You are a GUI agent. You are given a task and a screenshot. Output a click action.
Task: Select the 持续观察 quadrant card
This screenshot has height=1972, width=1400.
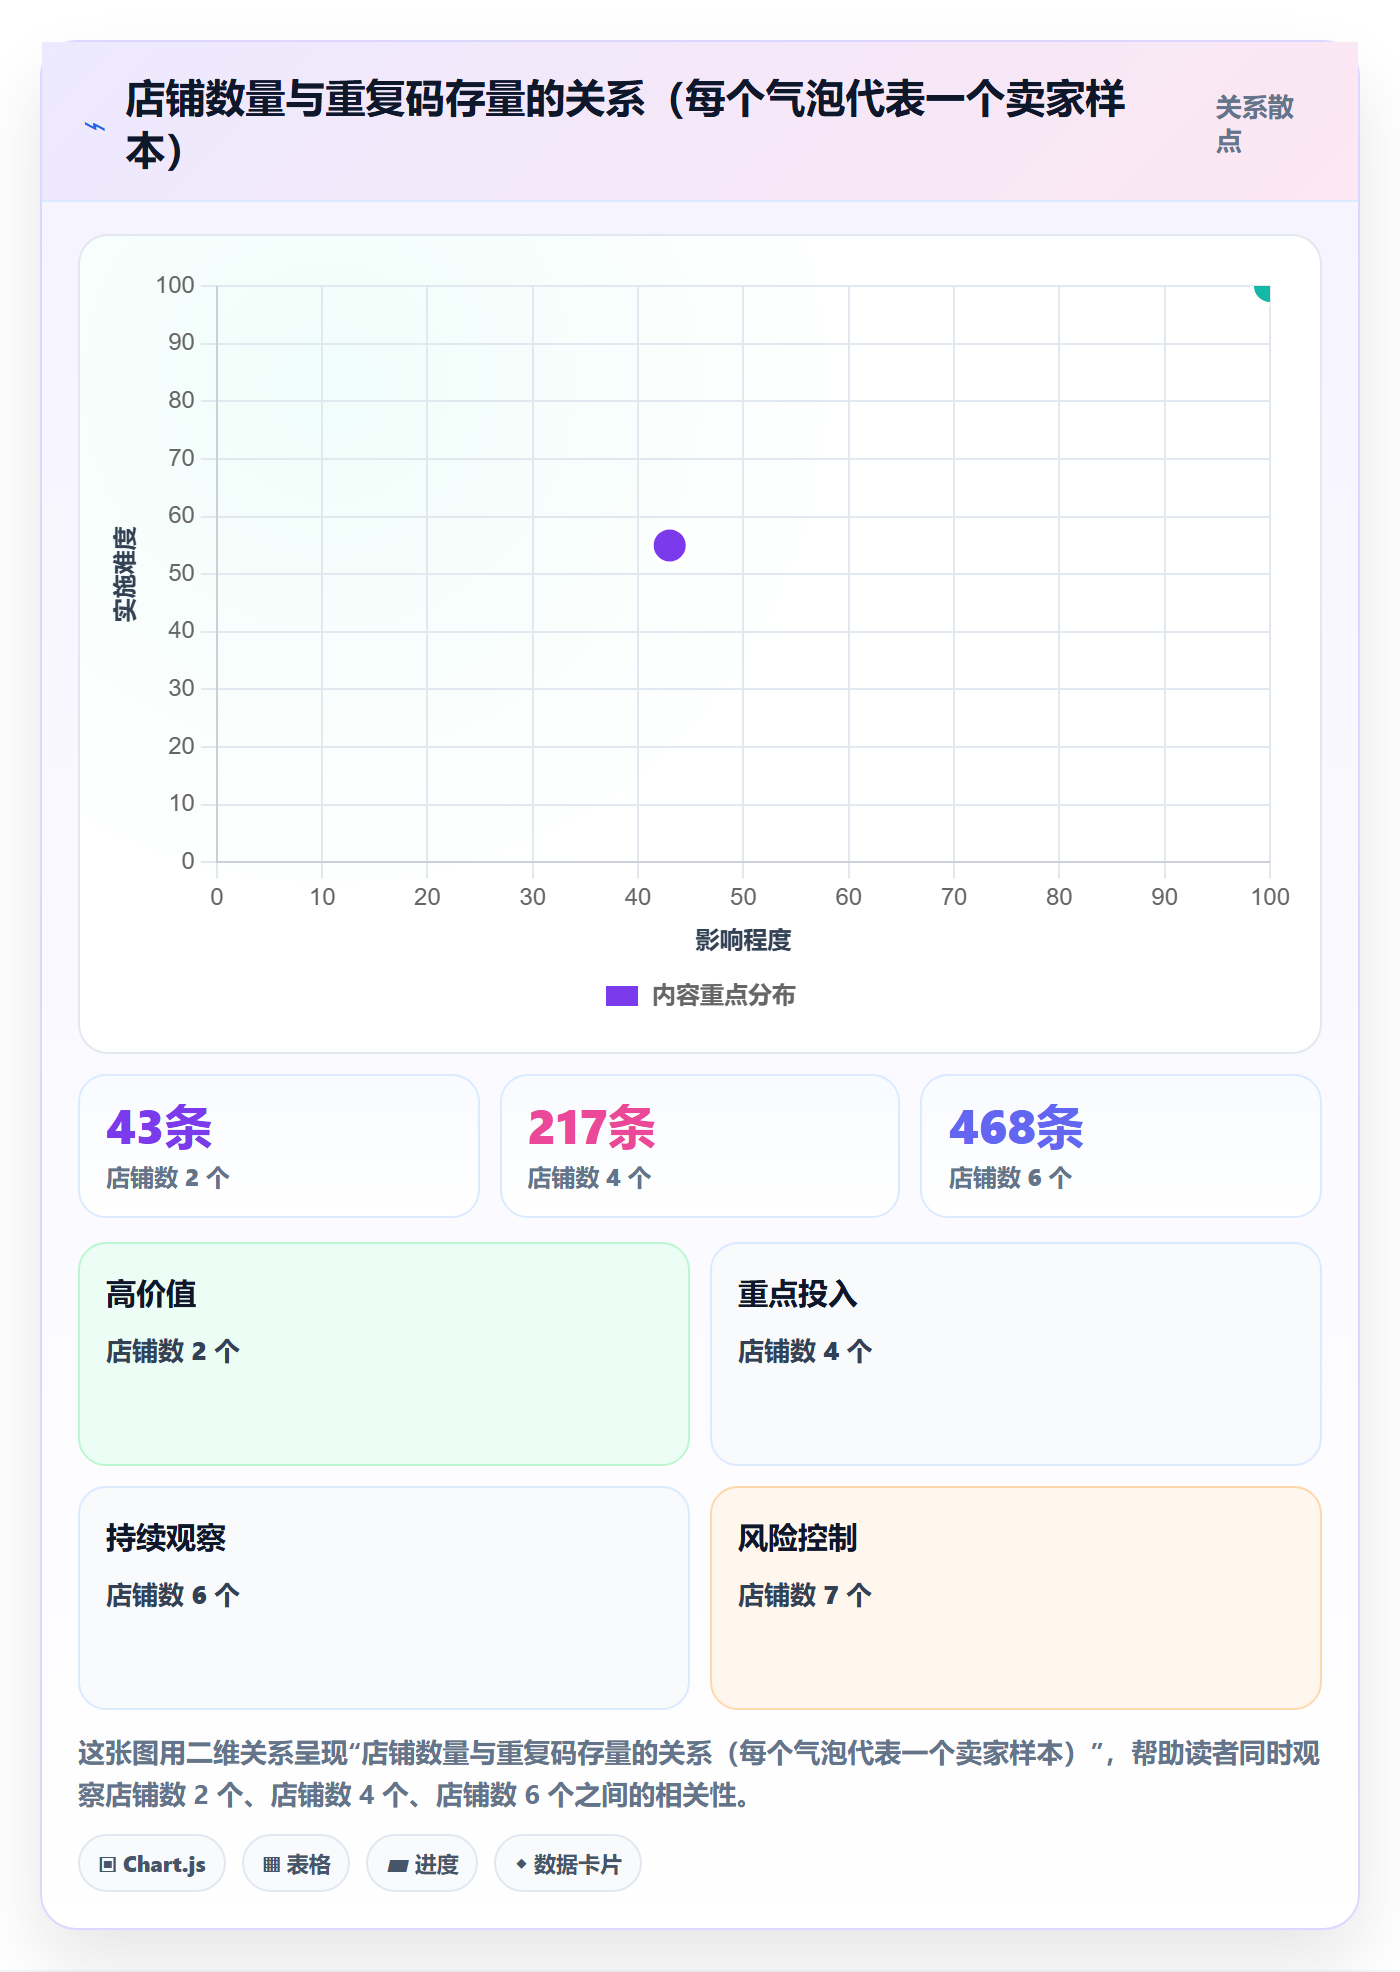click(384, 1598)
